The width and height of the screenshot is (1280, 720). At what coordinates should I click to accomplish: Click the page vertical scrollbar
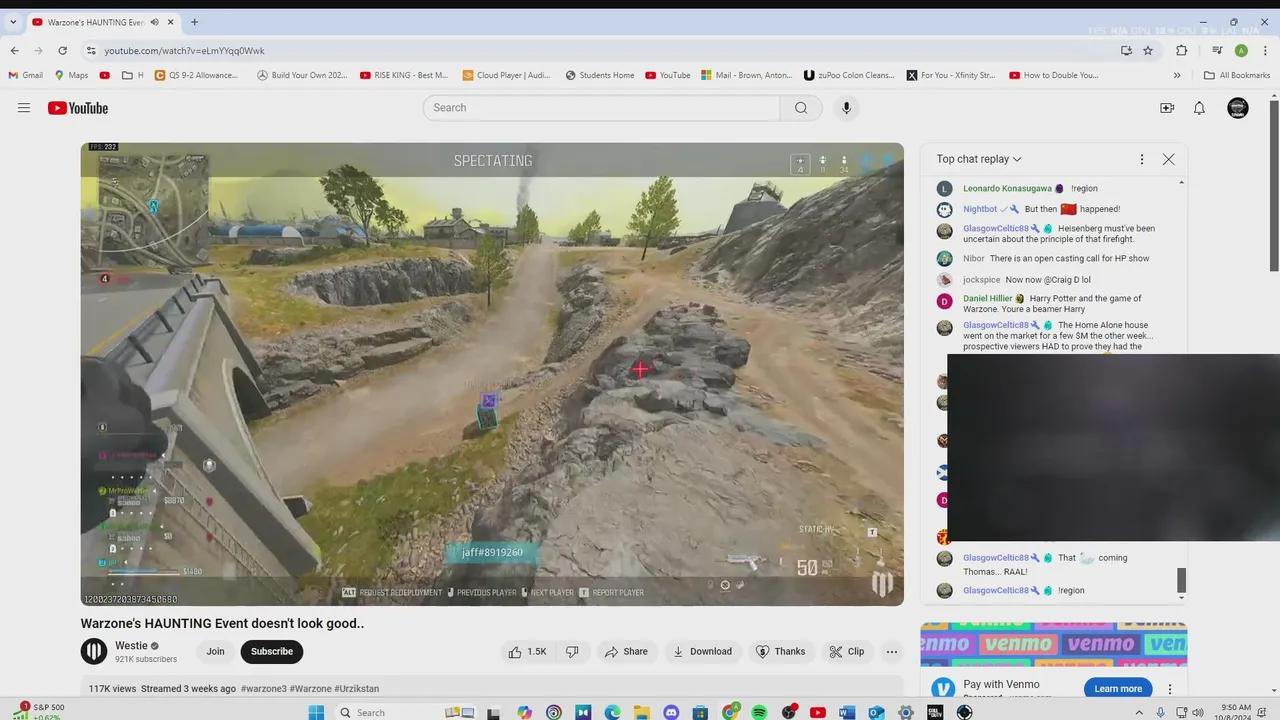pyautogui.click(x=1274, y=185)
